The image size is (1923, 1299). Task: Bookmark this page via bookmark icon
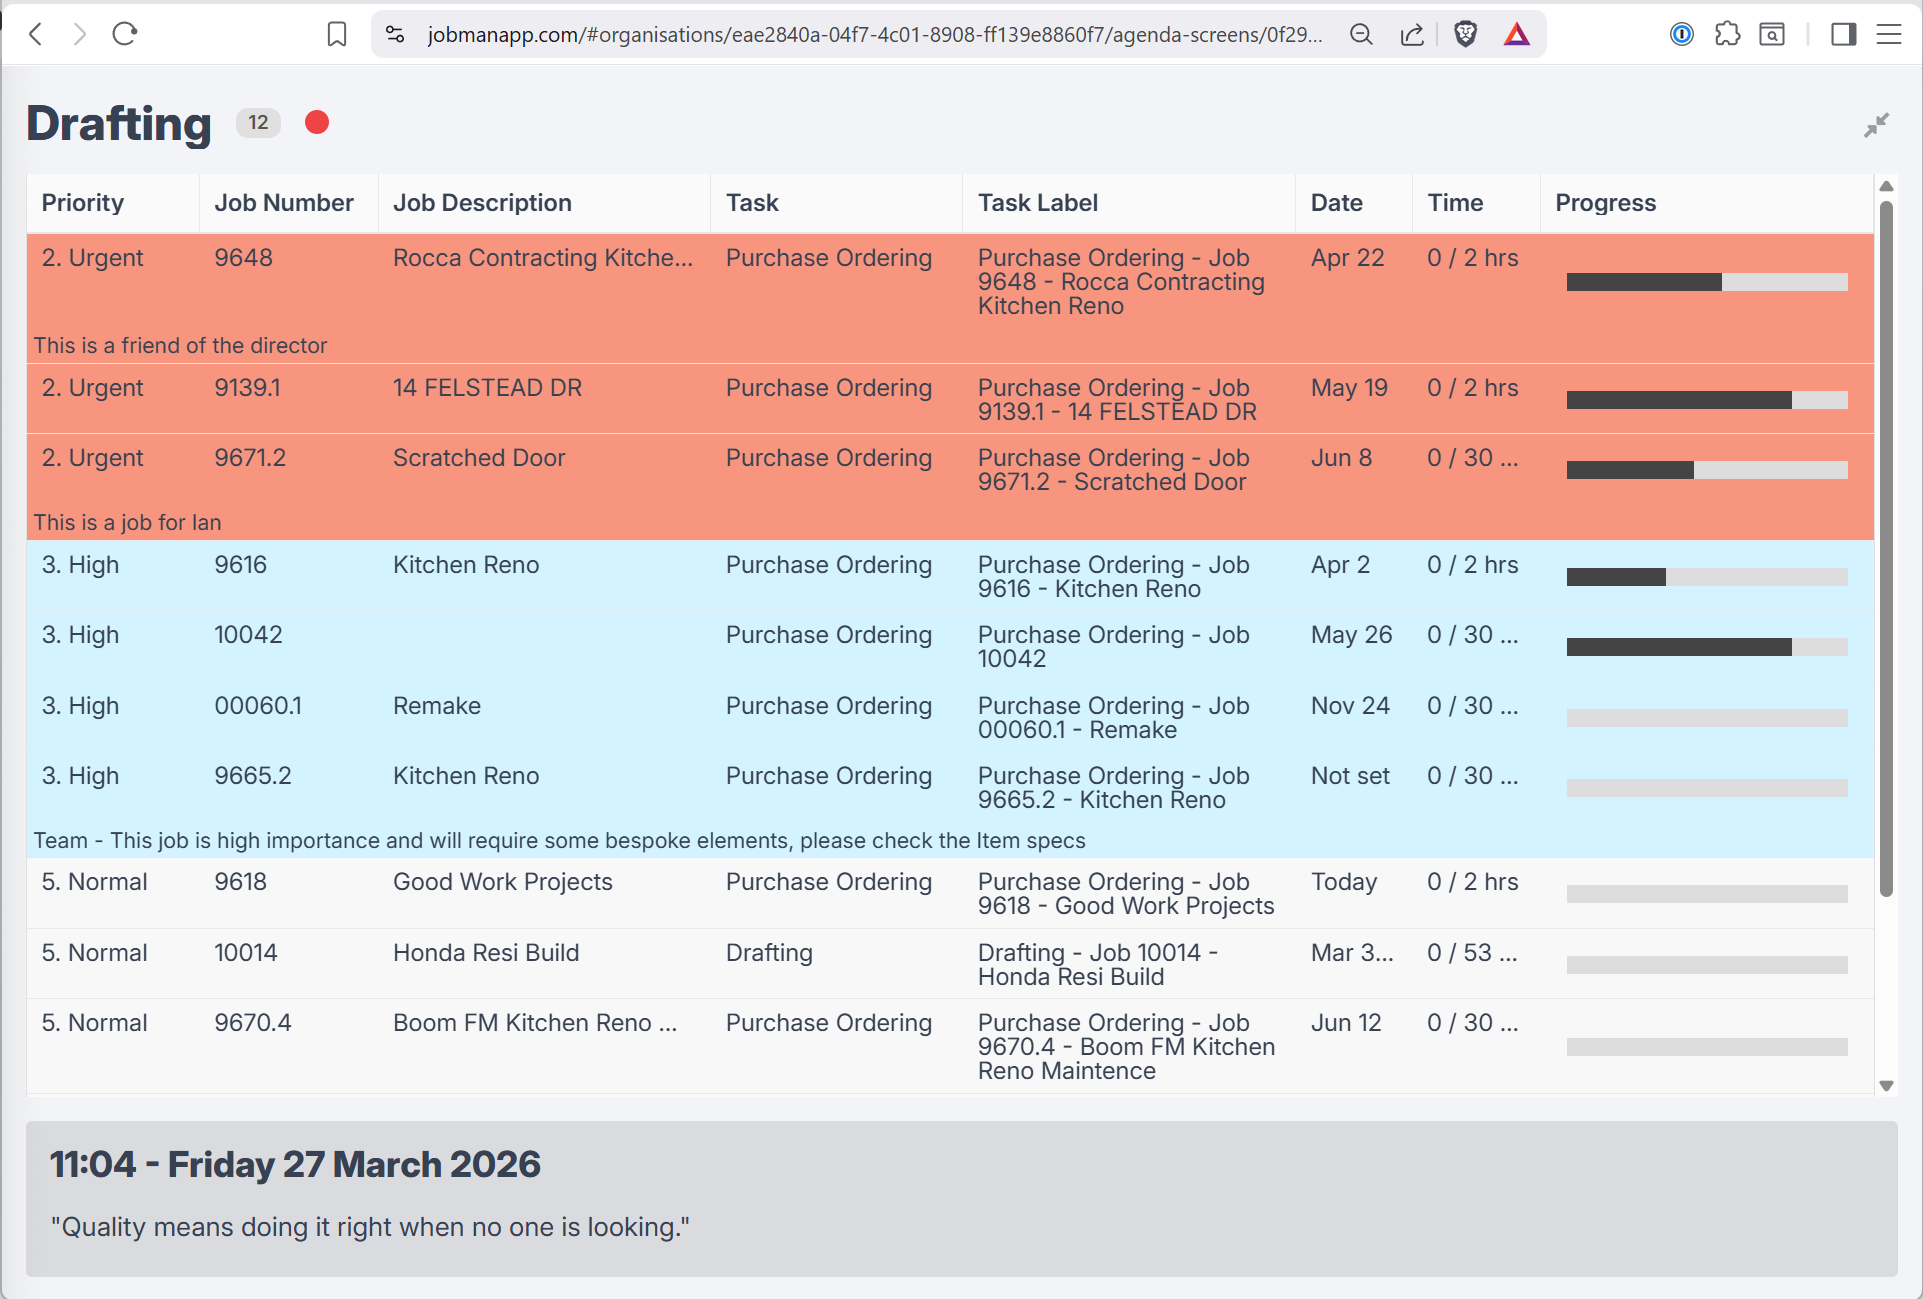pos(337,34)
